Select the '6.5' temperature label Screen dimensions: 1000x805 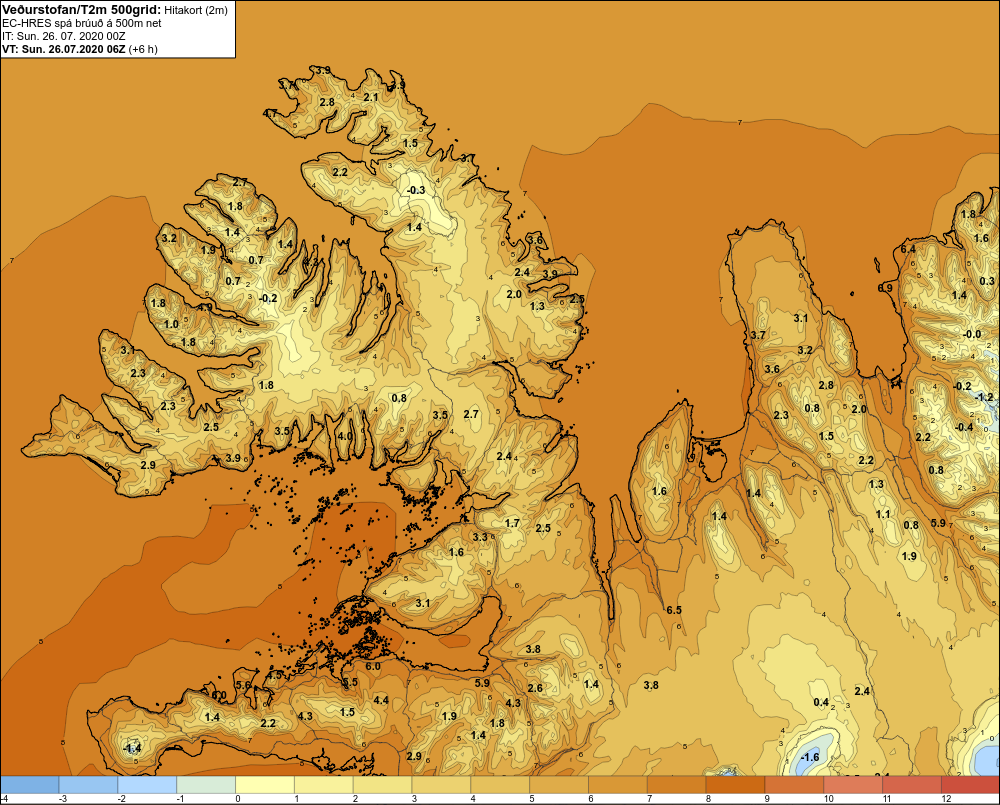click(x=674, y=610)
